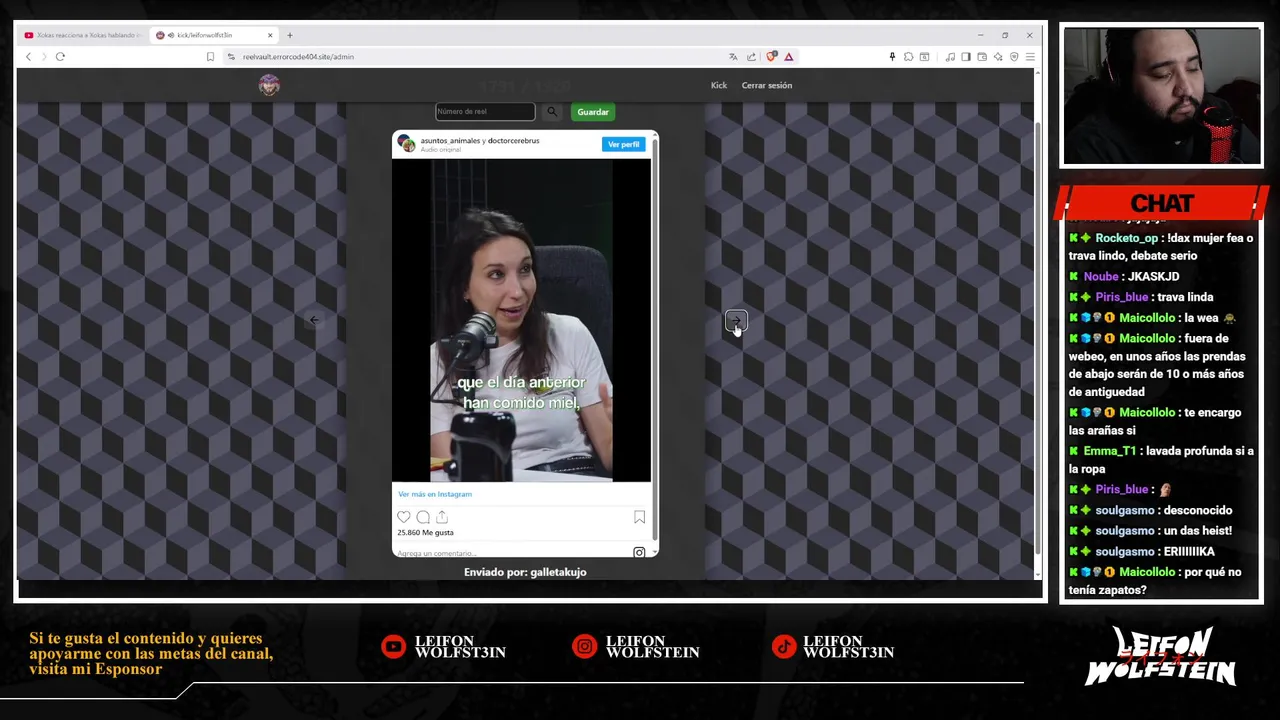The image size is (1280, 720).
Task: Open media control music note icon
Action: (x=950, y=57)
